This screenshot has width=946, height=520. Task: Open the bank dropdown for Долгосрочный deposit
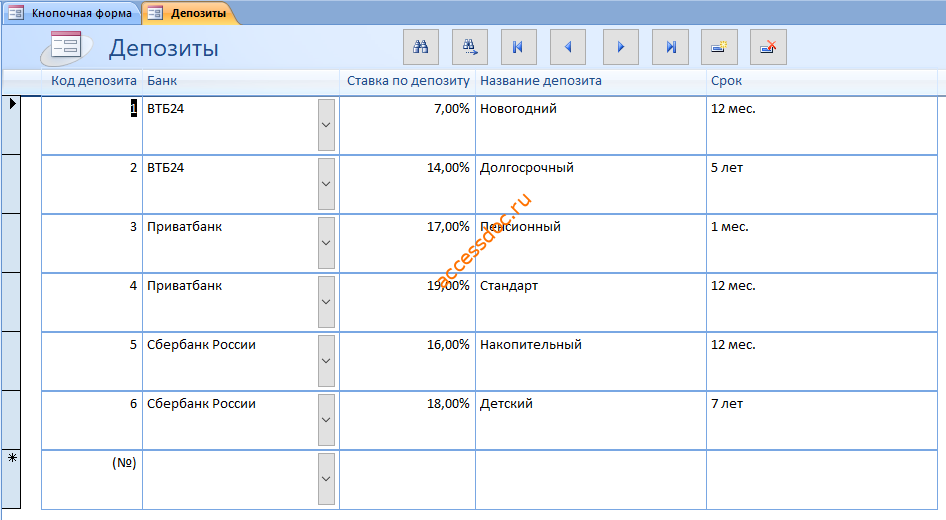pyautogui.click(x=326, y=184)
